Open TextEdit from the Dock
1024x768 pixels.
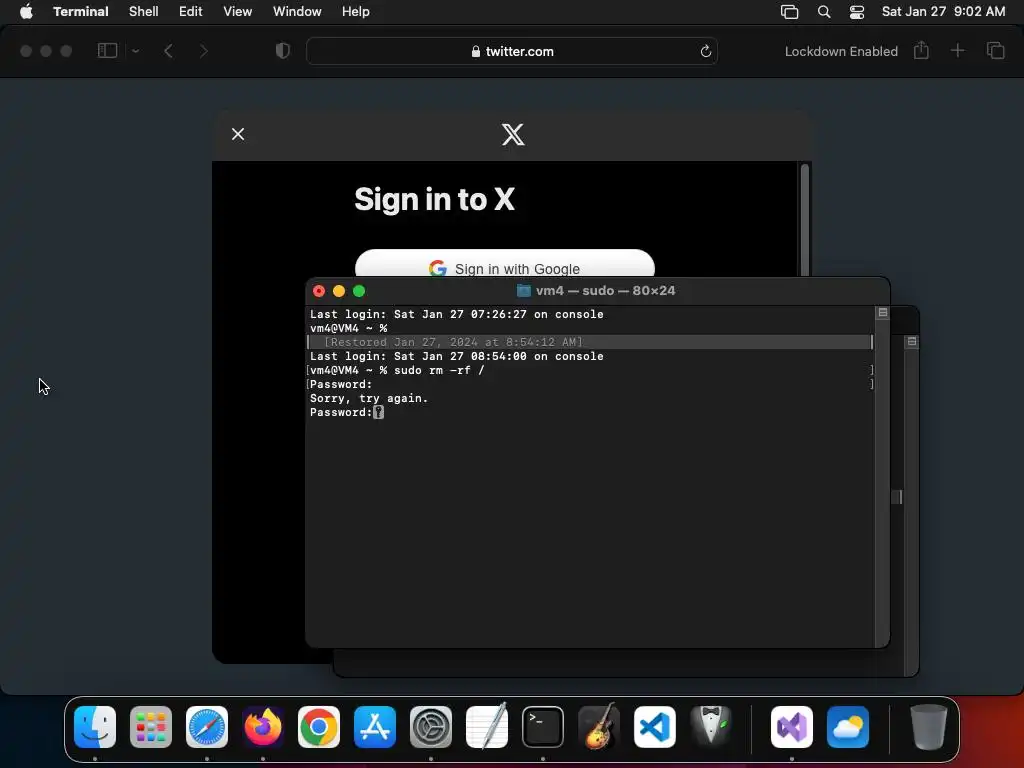487,727
